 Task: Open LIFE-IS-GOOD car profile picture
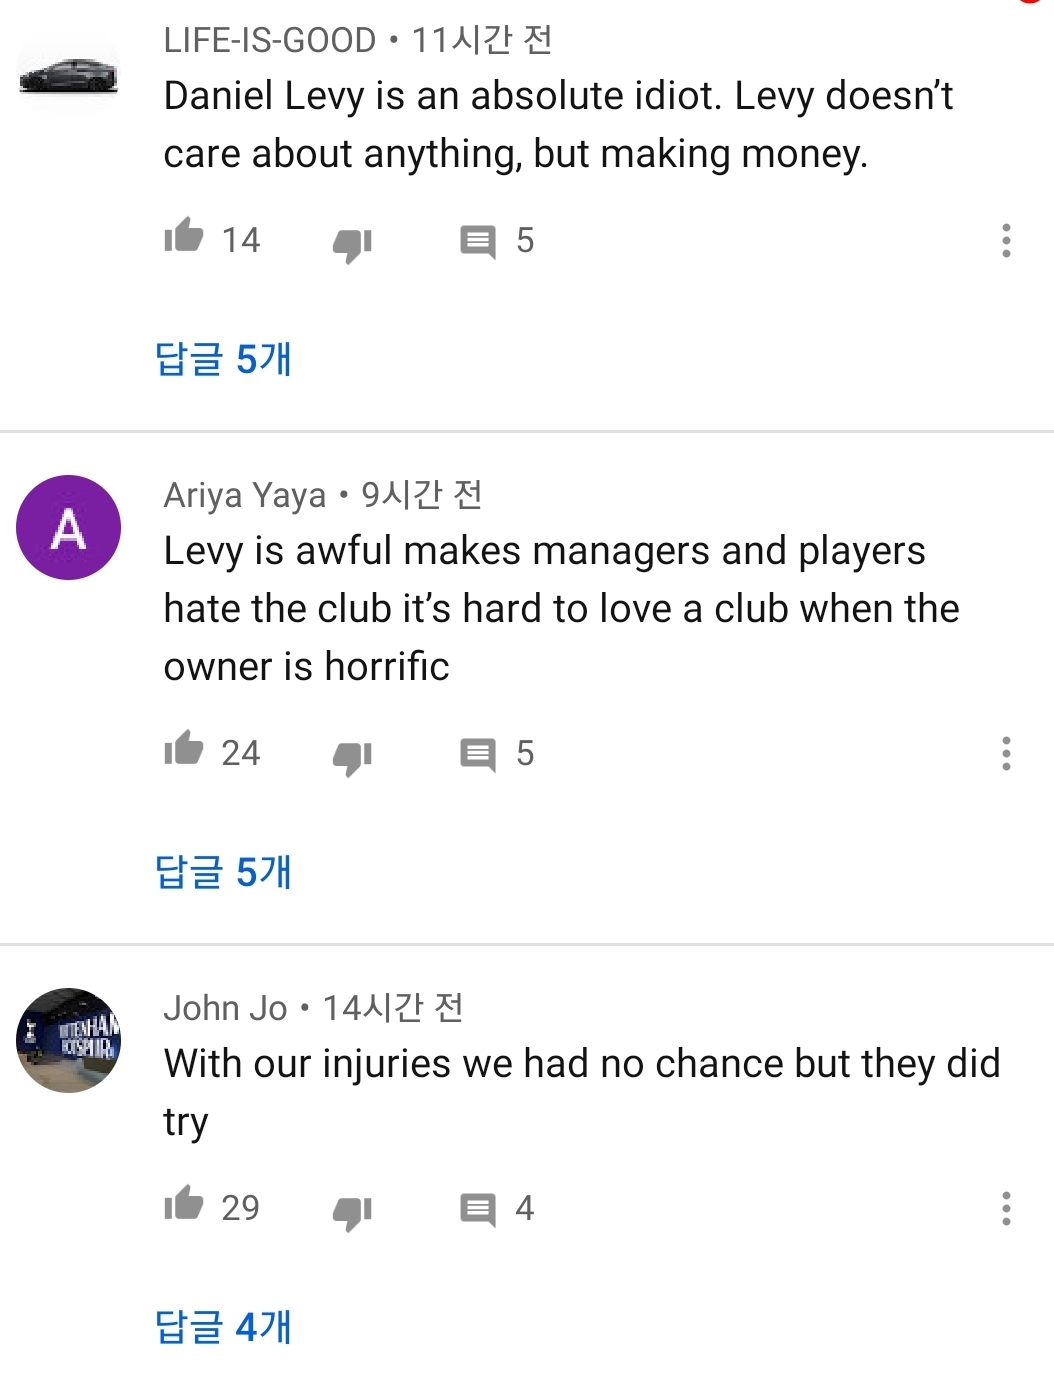68,75
